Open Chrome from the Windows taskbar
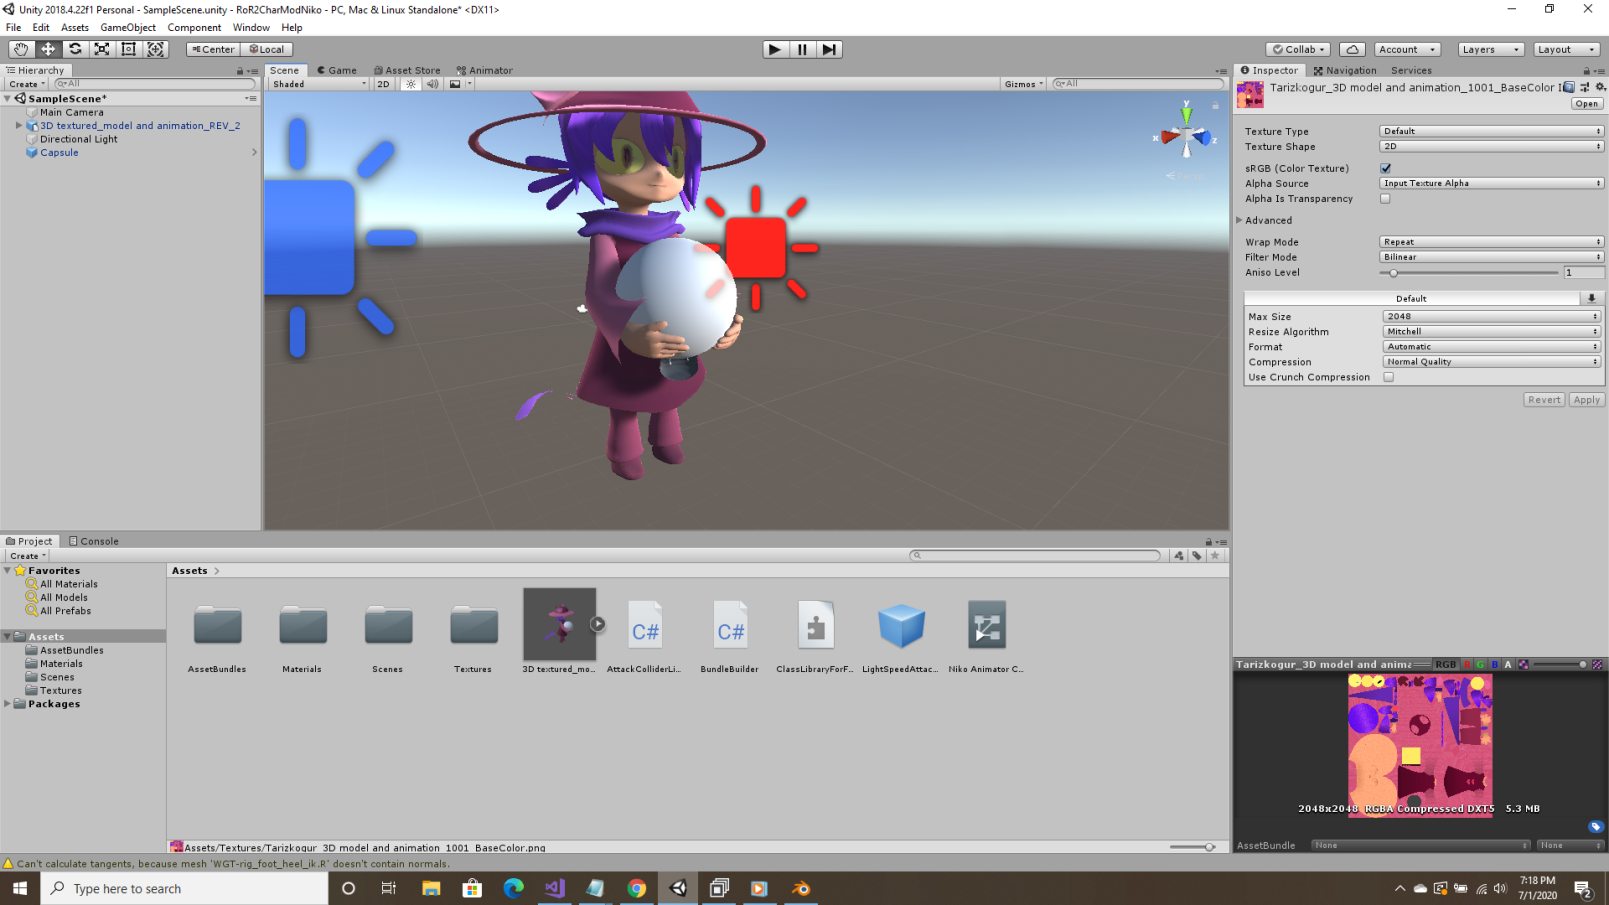Screen dimensions: 1609x905 coord(637,888)
